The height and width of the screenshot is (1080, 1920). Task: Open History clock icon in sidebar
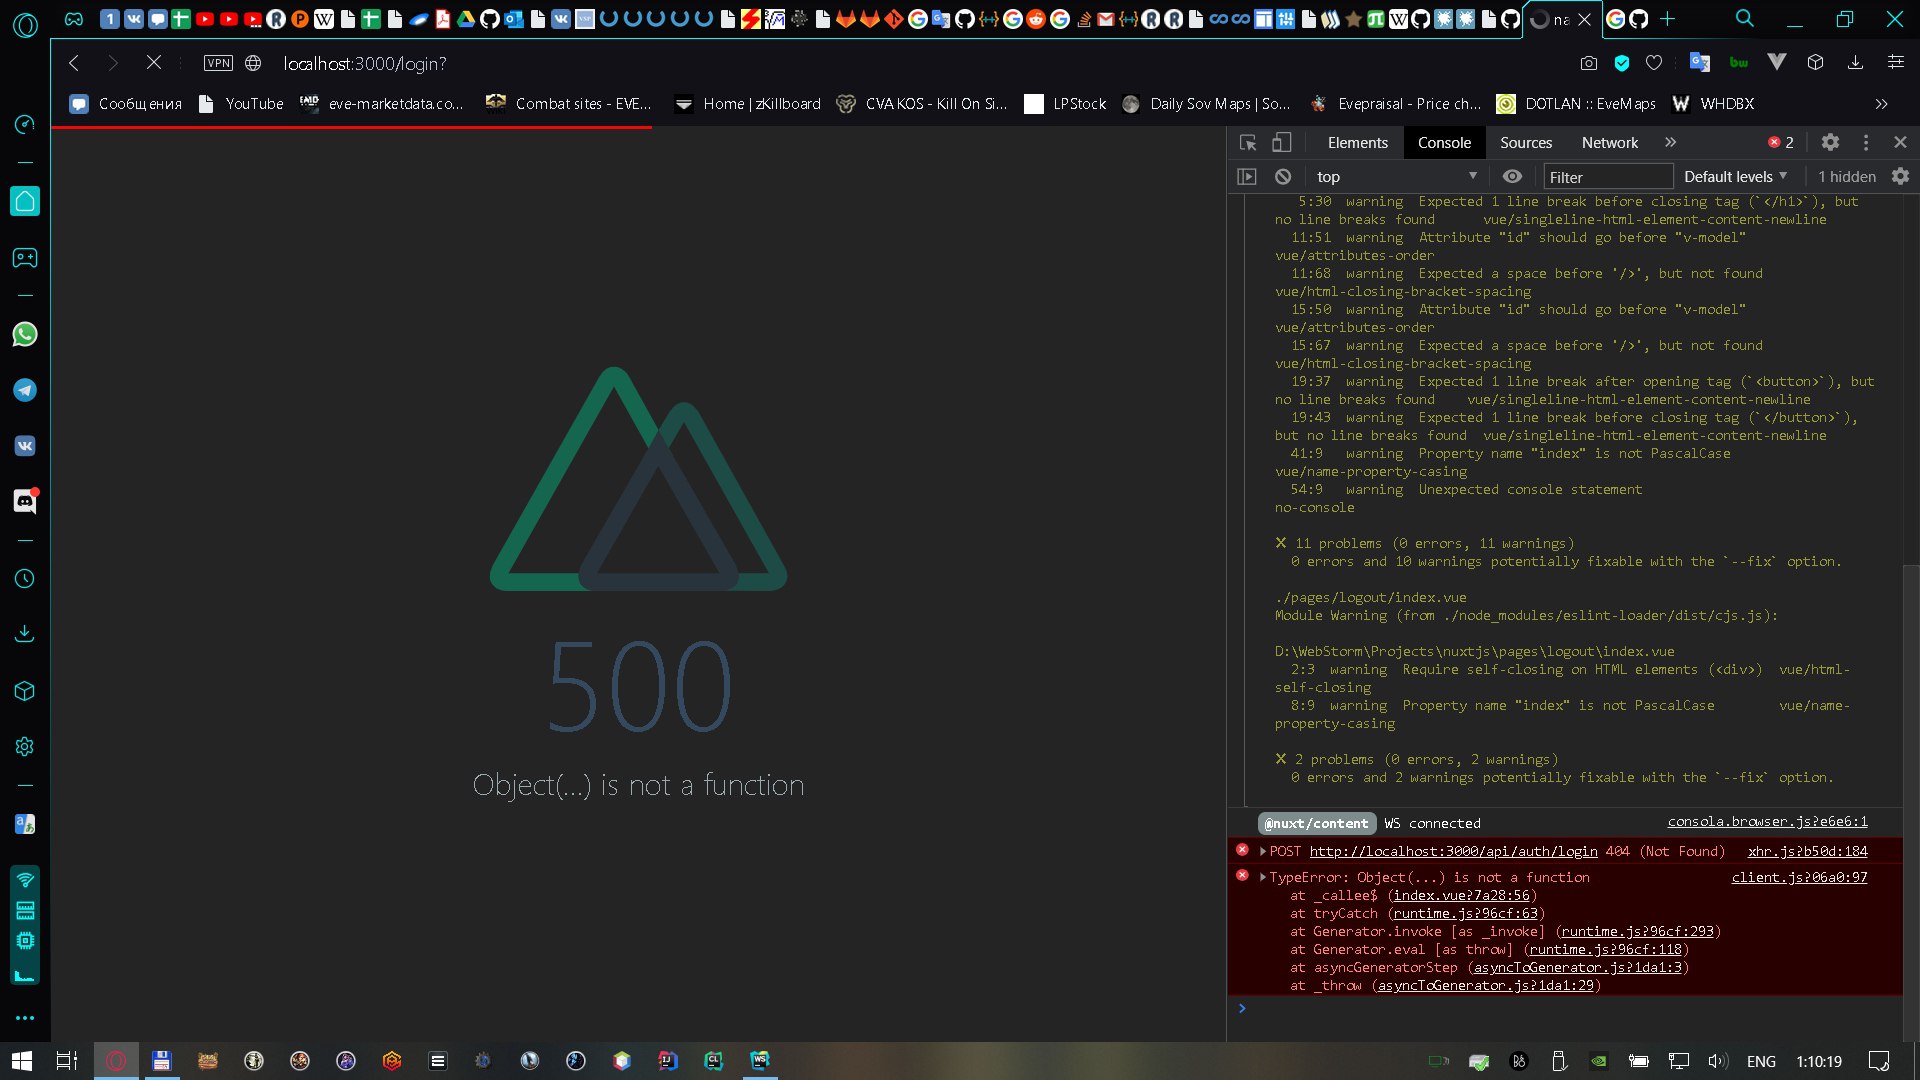(x=25, y=578)
